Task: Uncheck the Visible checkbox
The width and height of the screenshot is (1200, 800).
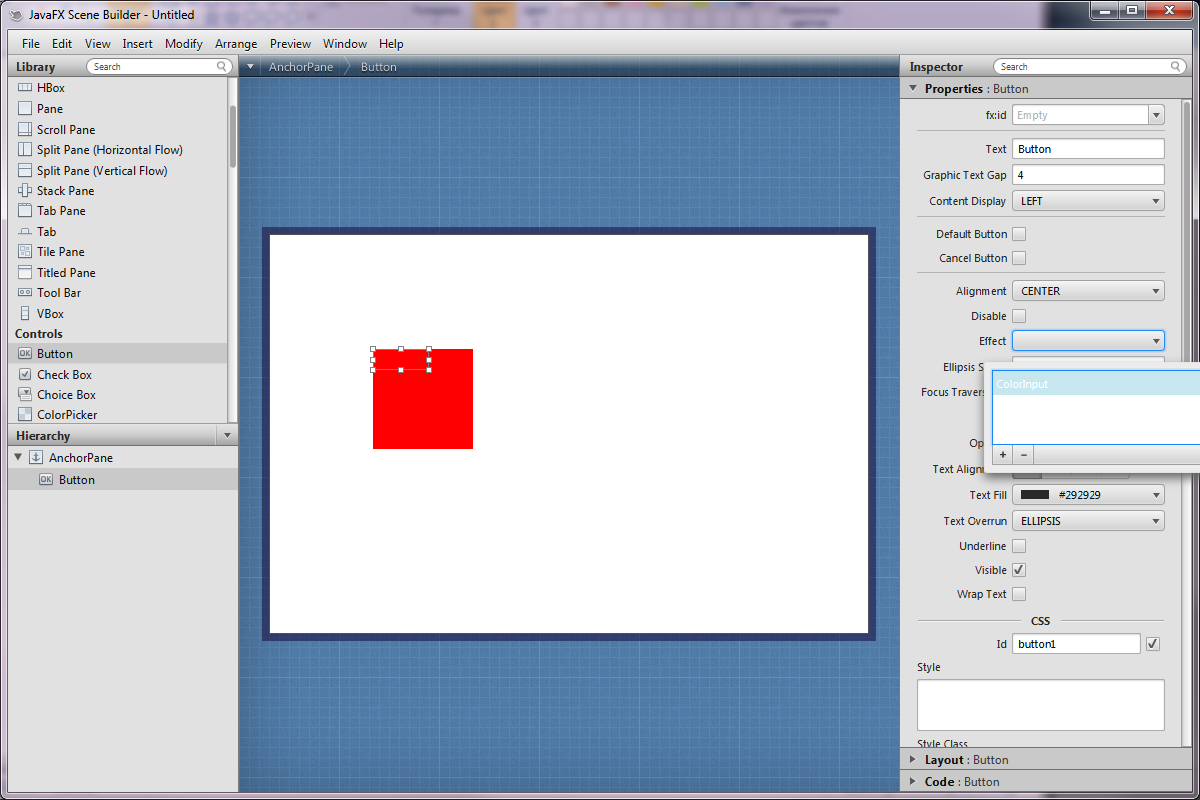Action: [1019, 570]
